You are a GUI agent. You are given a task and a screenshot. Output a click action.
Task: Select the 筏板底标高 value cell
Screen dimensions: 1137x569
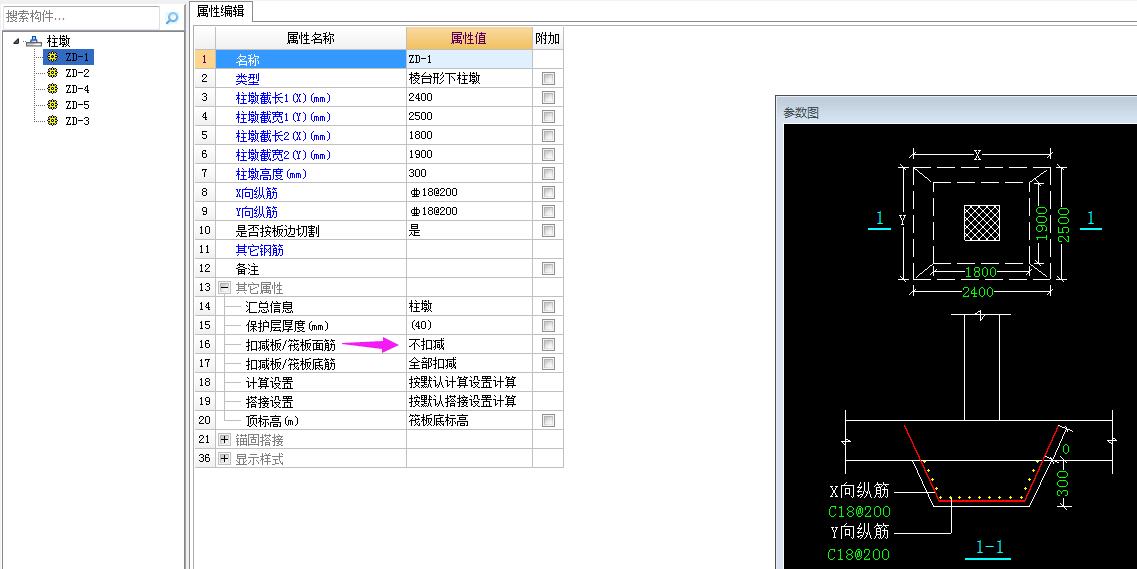(x=469, y=420)
